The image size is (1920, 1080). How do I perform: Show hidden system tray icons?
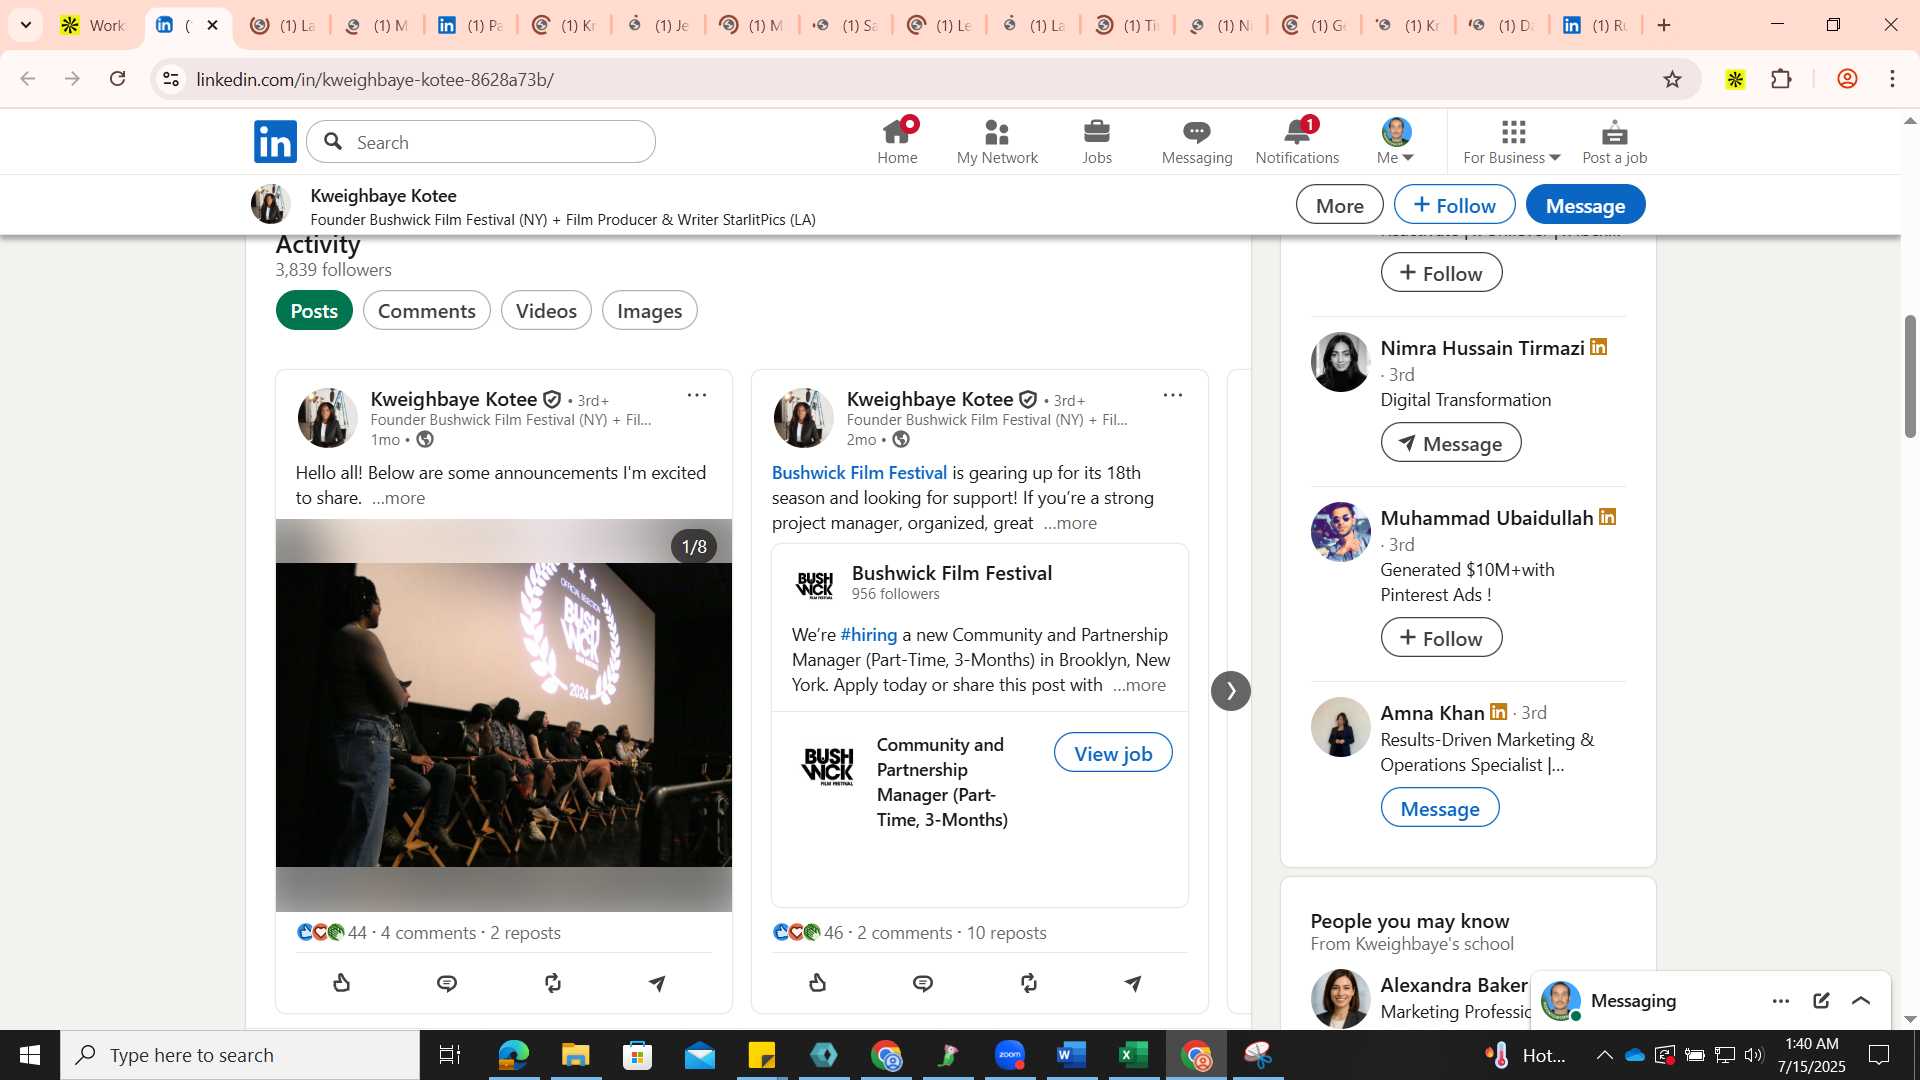pyautogui.click(x=1604, y=1055)
